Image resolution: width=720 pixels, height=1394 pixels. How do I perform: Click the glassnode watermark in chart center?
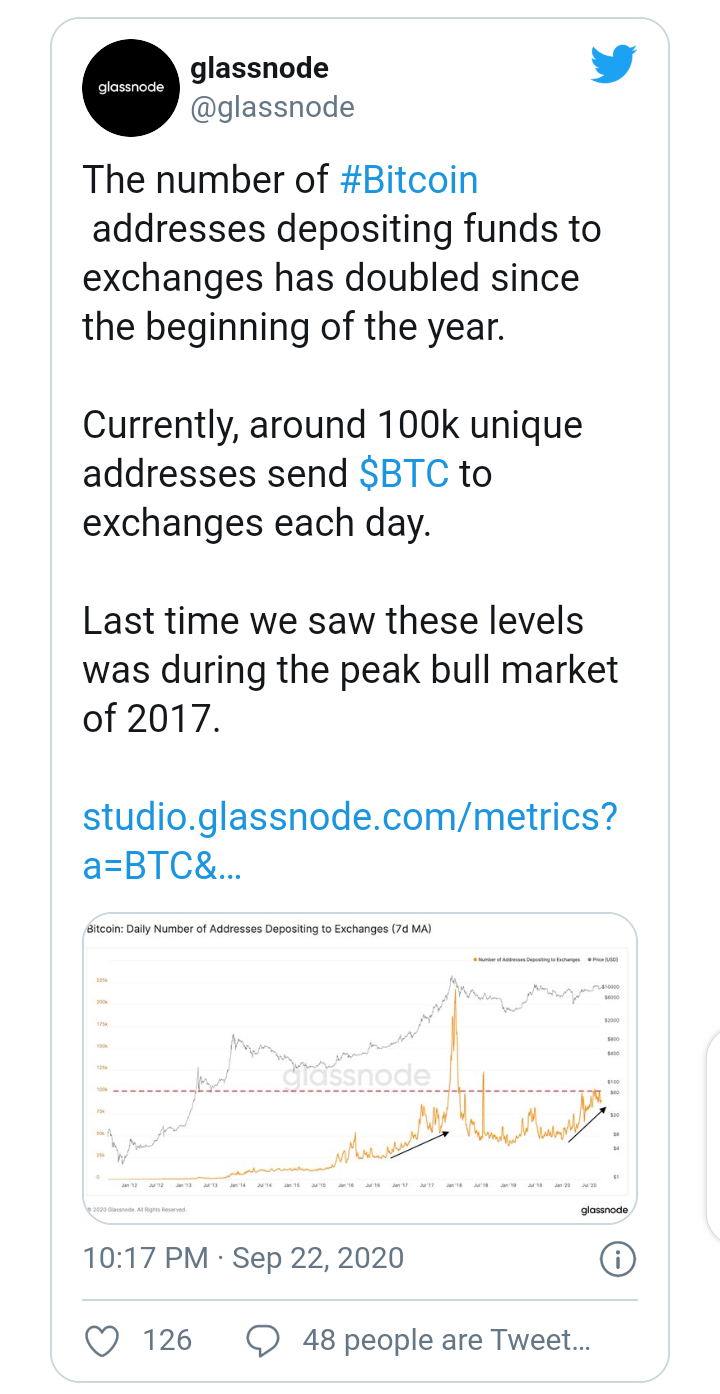356,1076
